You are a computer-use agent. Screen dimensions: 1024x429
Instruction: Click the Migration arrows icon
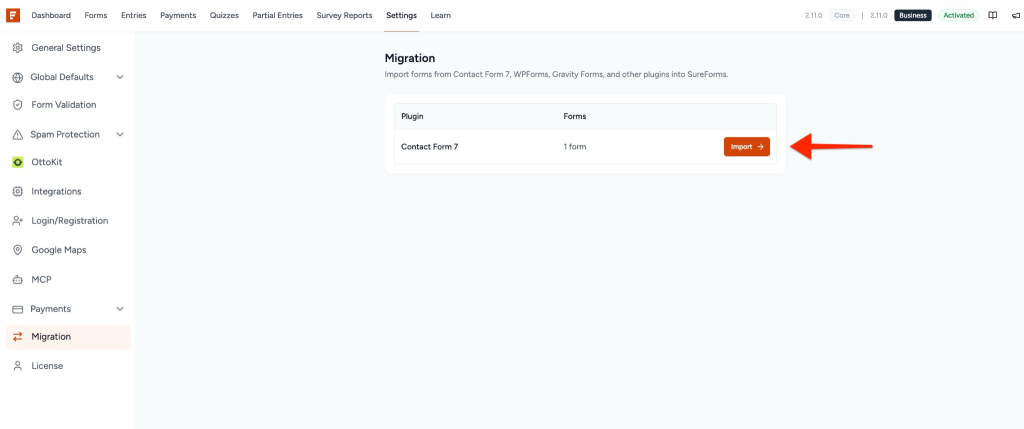pyautogui.click(x=18, y=337)
